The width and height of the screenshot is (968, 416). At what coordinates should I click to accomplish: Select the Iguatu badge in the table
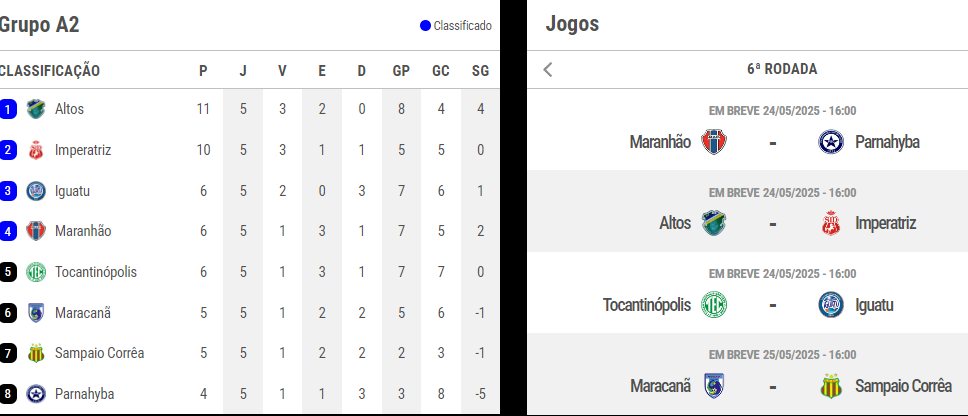click(36, 191)
